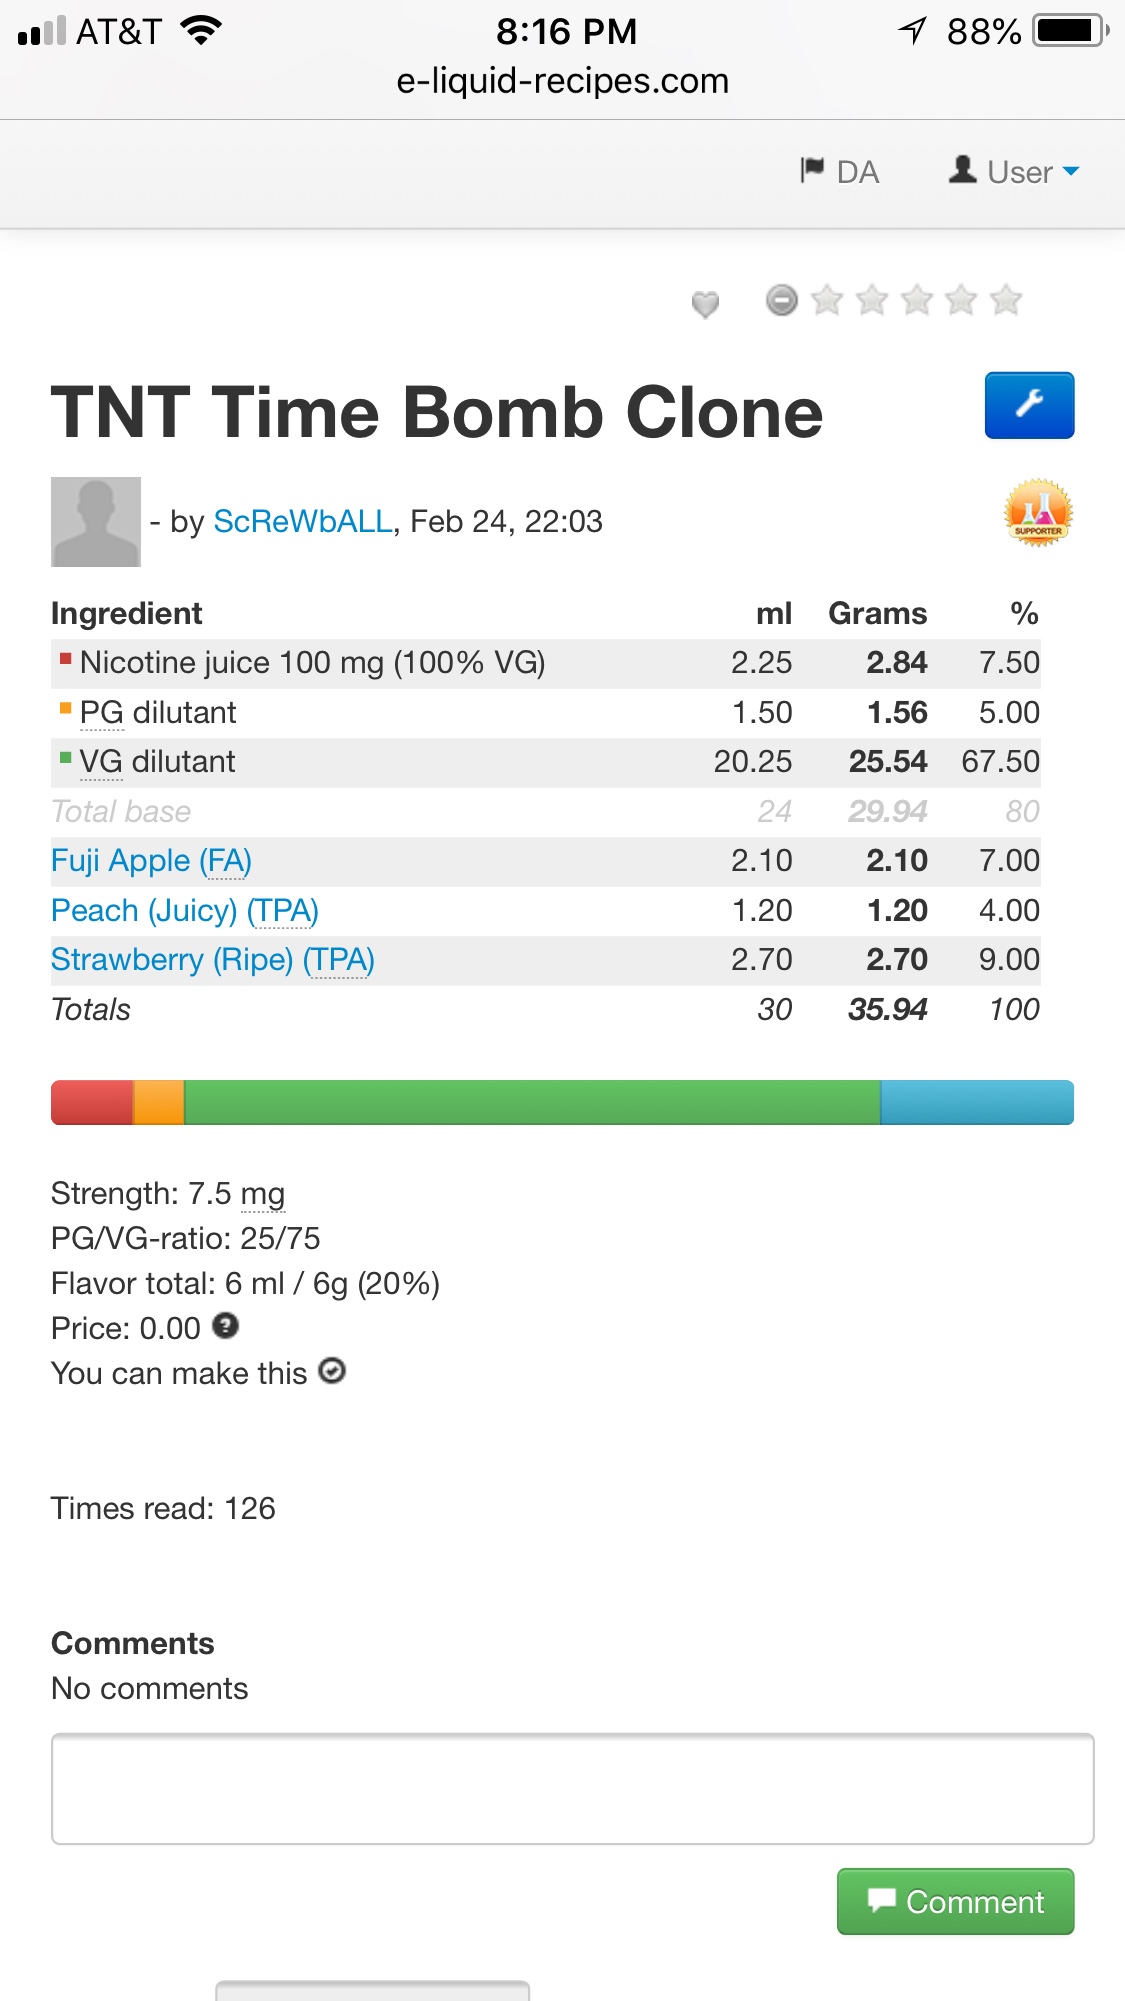
Task: Remove rating with the minus circle icon
Action: point(781,300)
